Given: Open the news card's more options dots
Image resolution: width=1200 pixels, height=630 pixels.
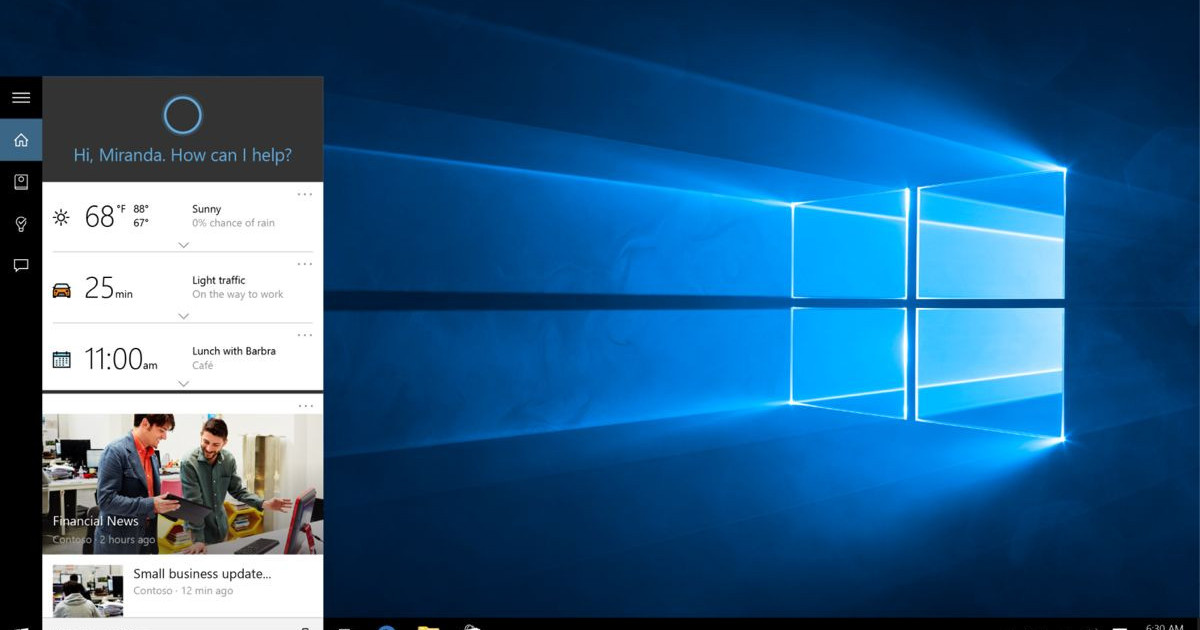Looking at the screenshot, I should tap(305, 406).
